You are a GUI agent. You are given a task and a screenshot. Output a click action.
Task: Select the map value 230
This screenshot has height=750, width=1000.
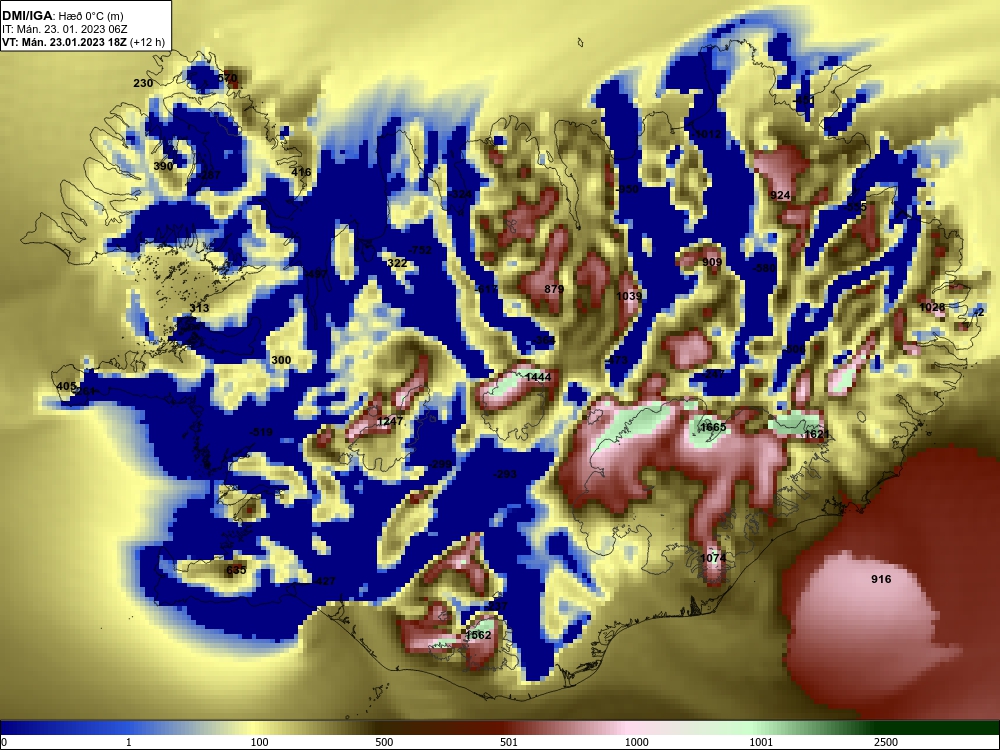143,83
